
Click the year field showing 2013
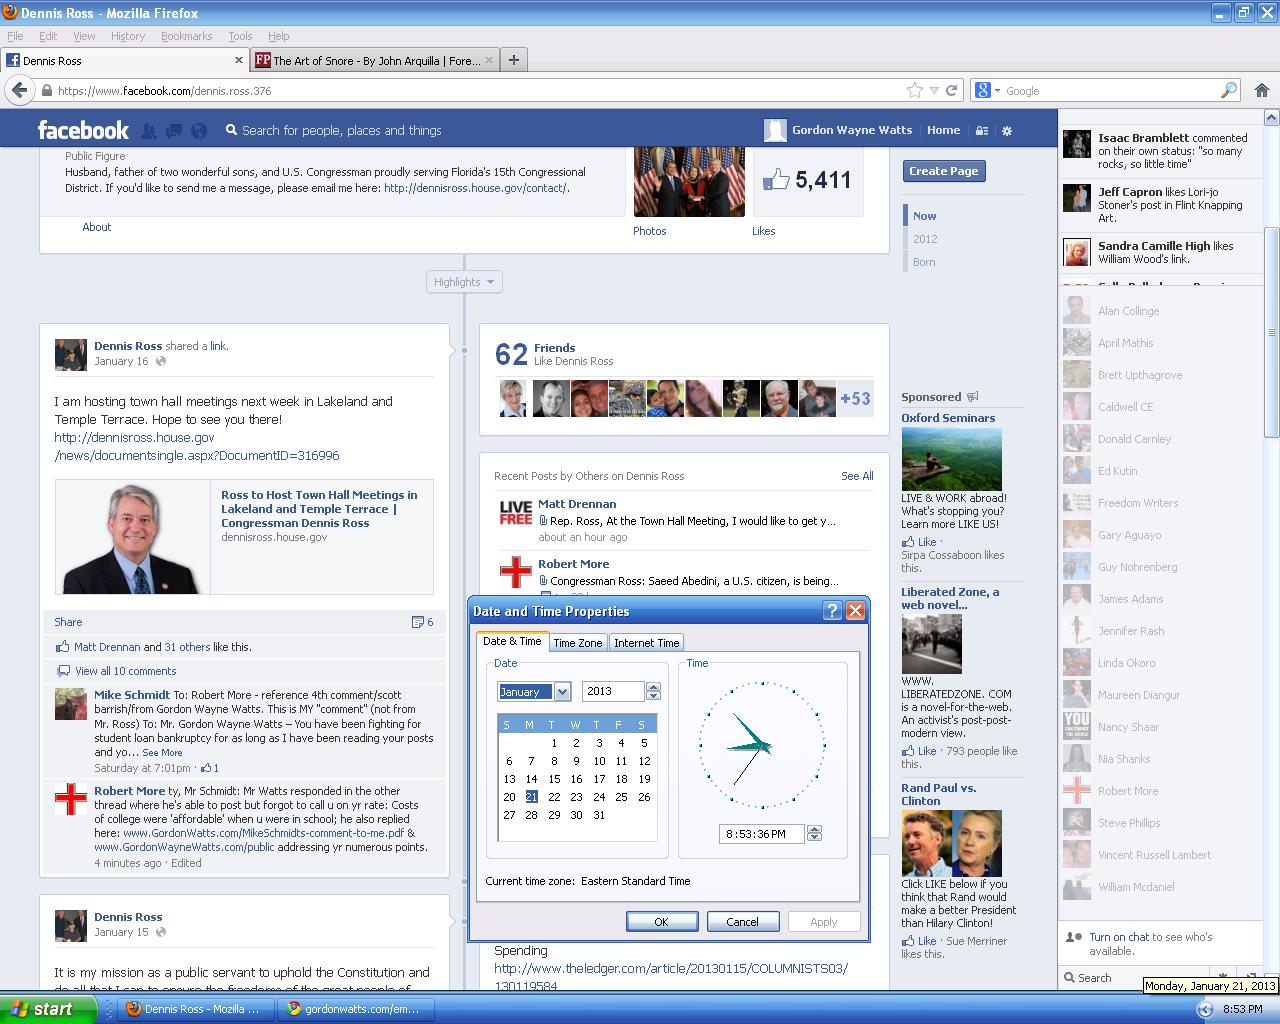pos(614,691)
